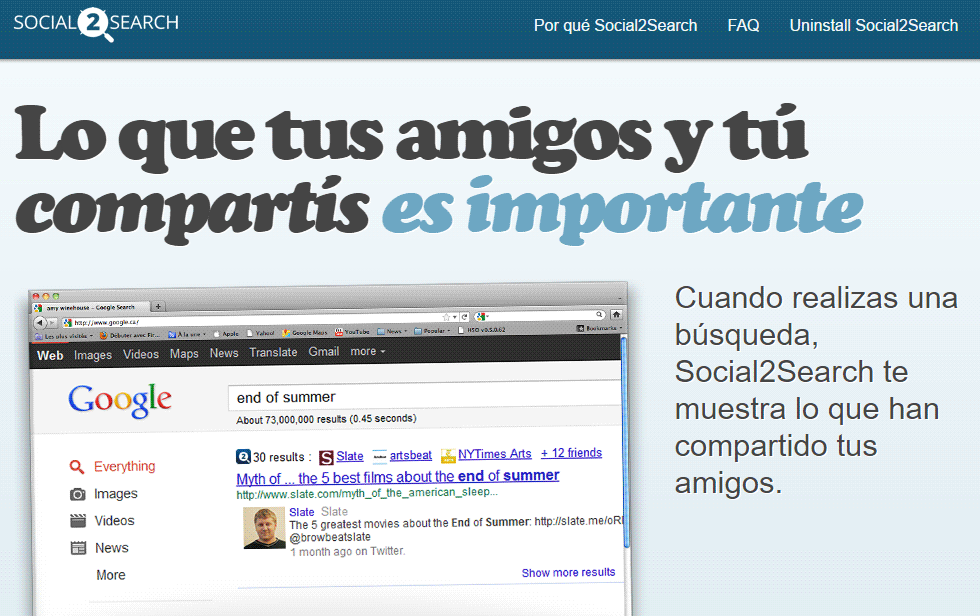The height and width of the screenshot is (616, 980).
Task: Click the browser forward arrow button
Action: (52, 323)
